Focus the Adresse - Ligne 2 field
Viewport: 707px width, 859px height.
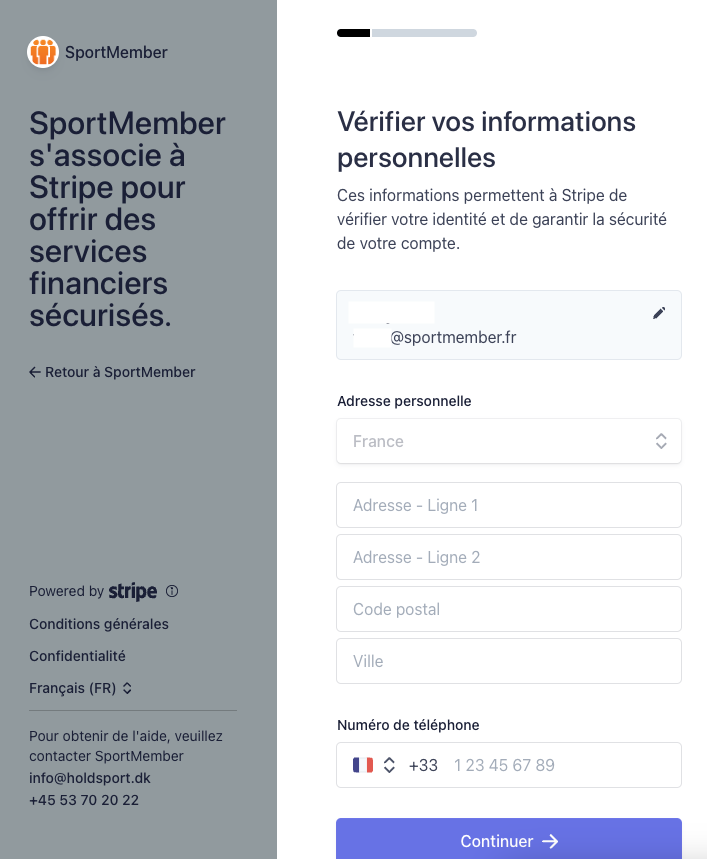tap(509, 557)
